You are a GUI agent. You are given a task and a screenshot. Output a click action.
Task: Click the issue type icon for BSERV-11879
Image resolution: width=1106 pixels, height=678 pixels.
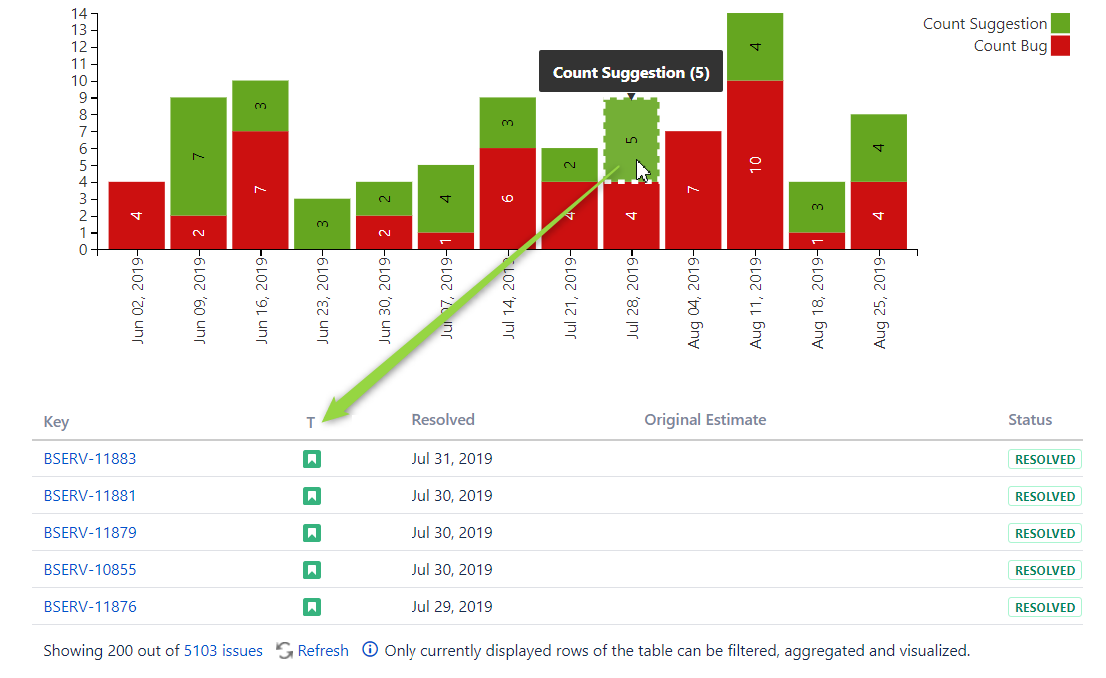312,533
